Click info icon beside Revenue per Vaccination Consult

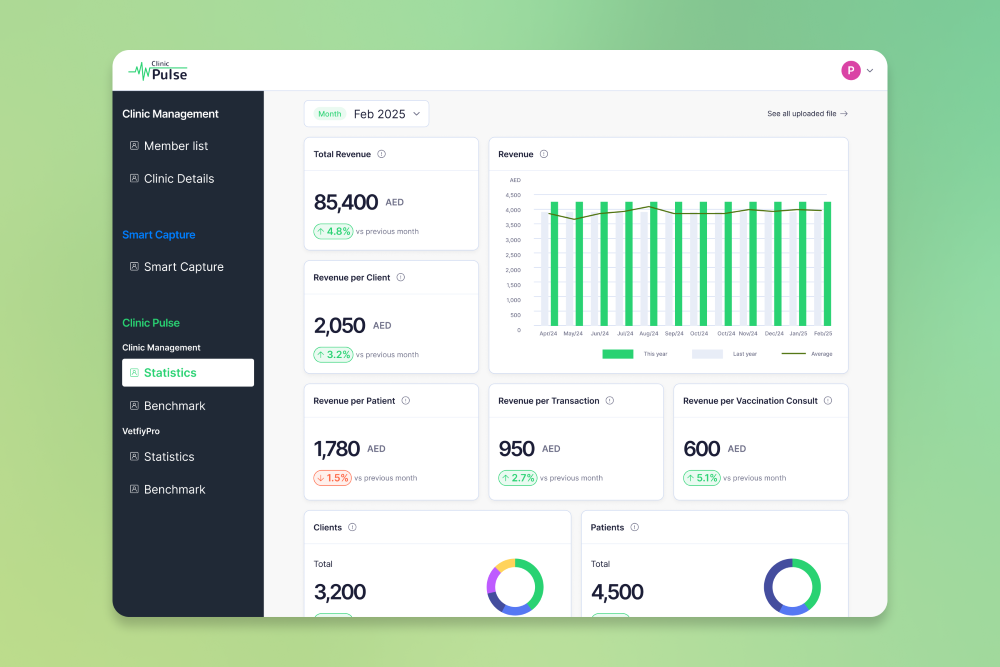828,400
